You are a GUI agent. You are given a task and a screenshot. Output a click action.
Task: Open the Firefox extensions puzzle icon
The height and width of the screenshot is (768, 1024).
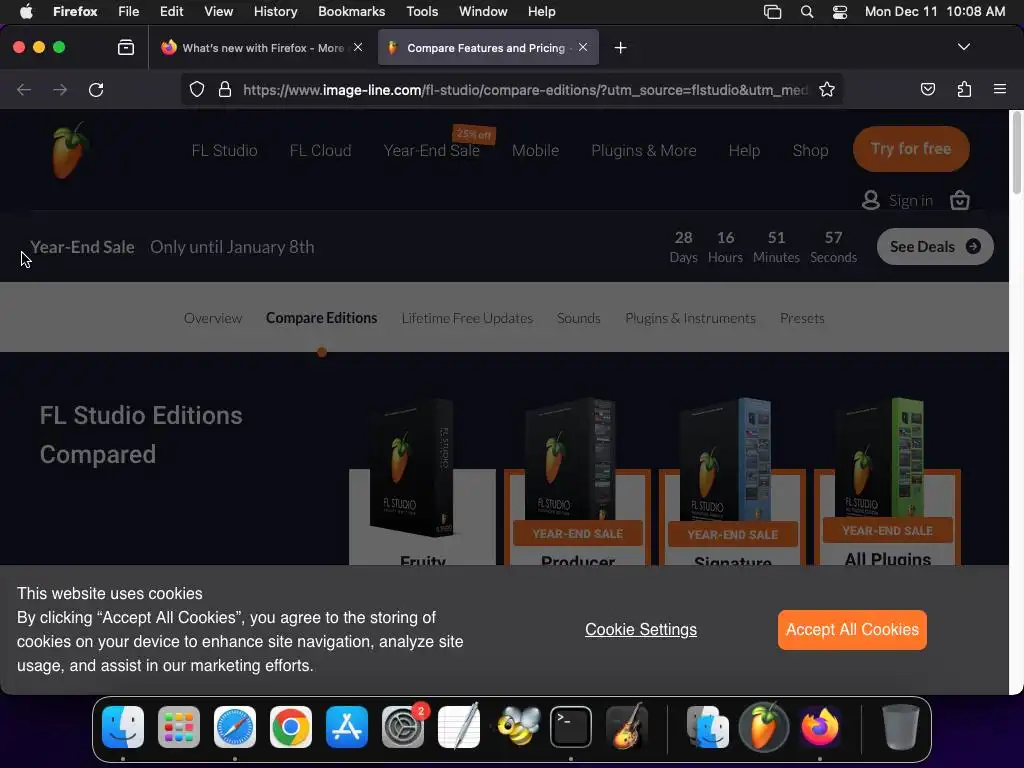[964, 89]
